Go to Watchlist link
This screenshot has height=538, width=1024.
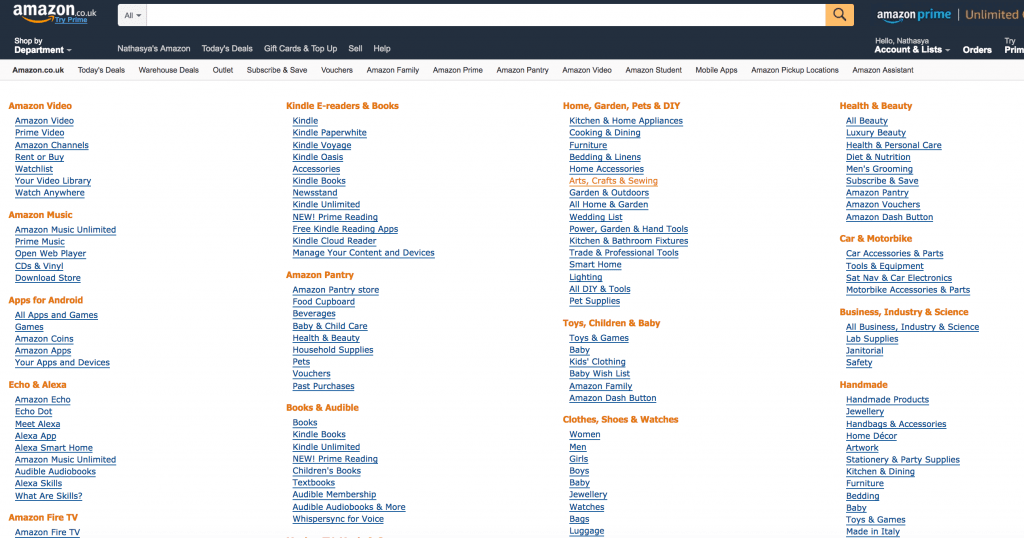click(34, 168)
